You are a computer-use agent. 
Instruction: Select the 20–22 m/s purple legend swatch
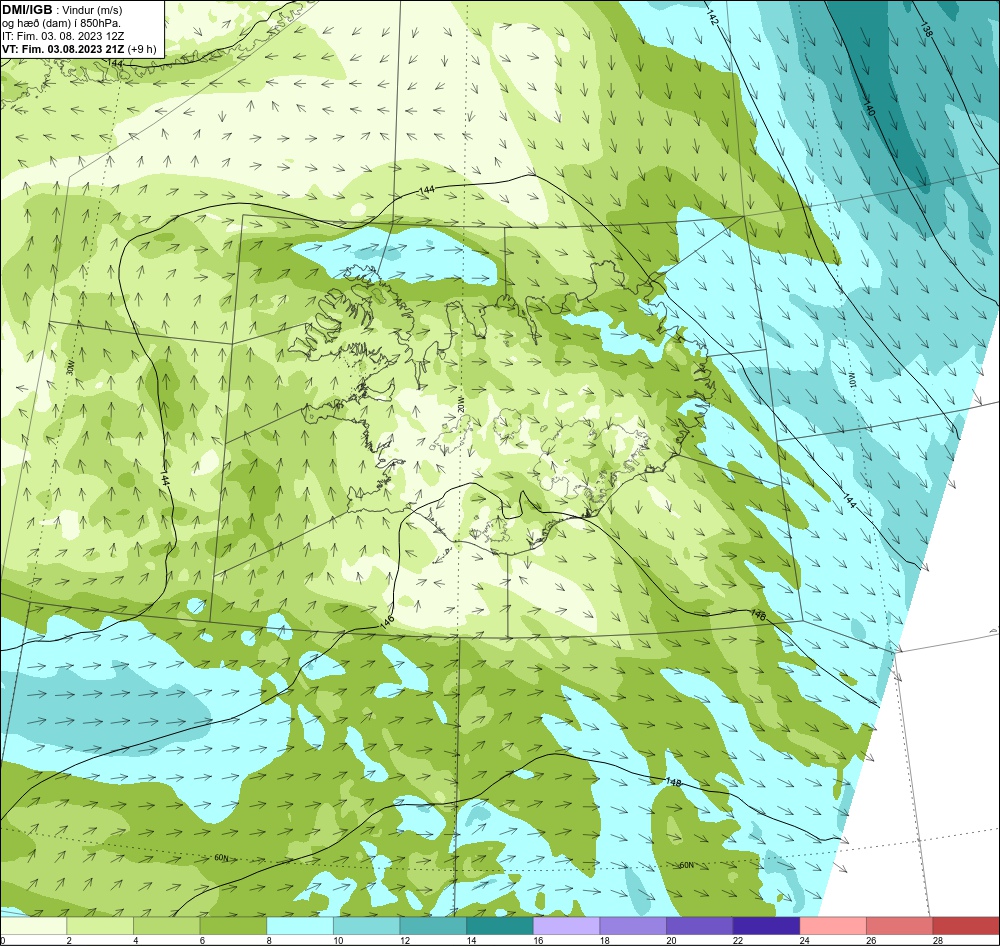[x=700, y=926]
